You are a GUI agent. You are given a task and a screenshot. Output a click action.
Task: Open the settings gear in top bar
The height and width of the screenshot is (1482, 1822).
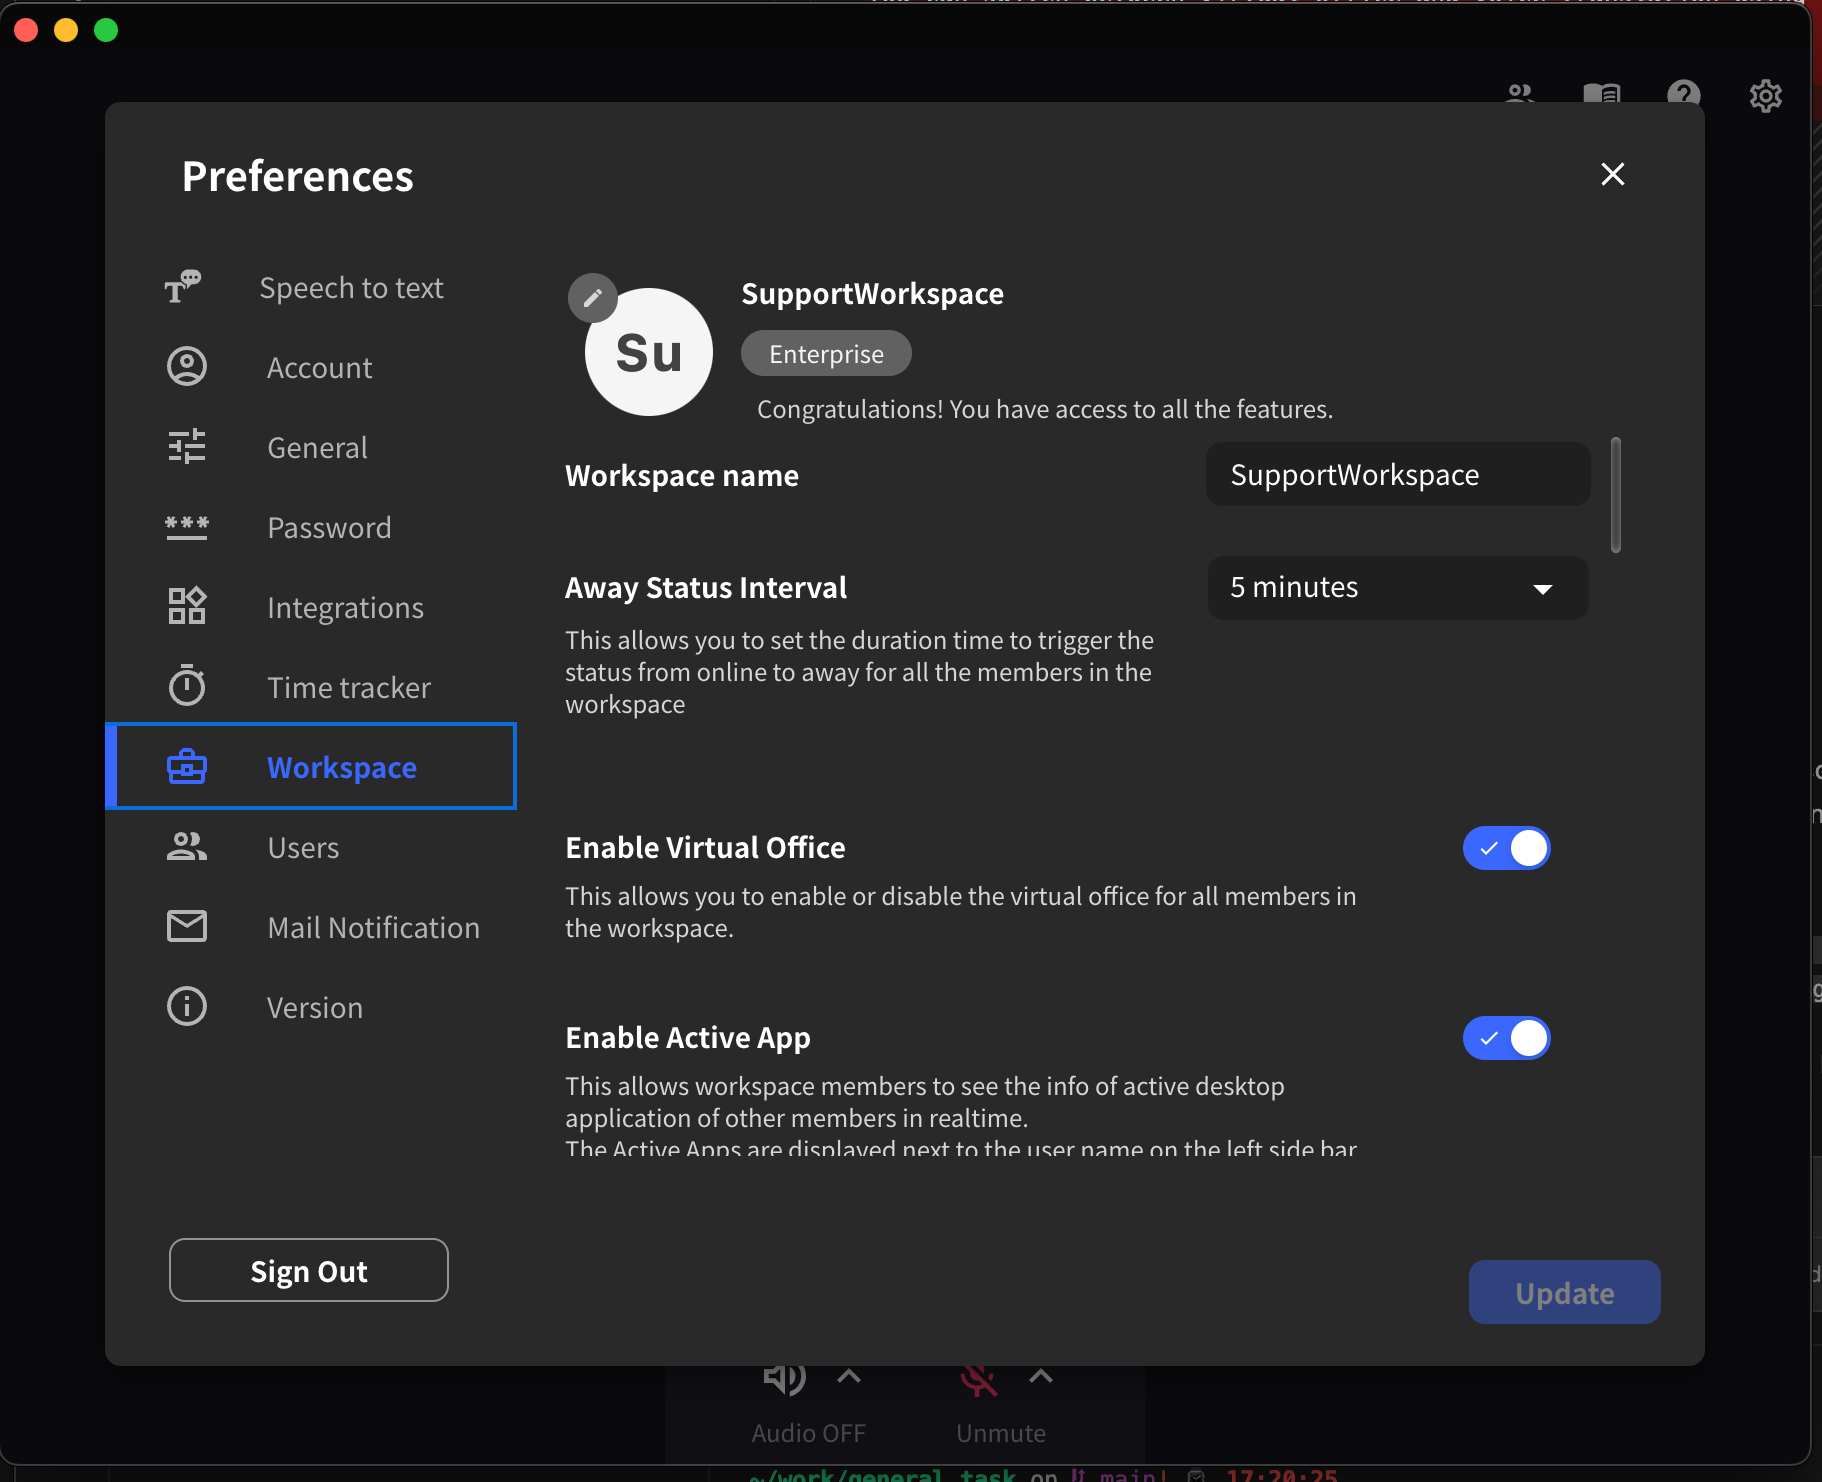pyautogui.click(x=1766, y=95)
